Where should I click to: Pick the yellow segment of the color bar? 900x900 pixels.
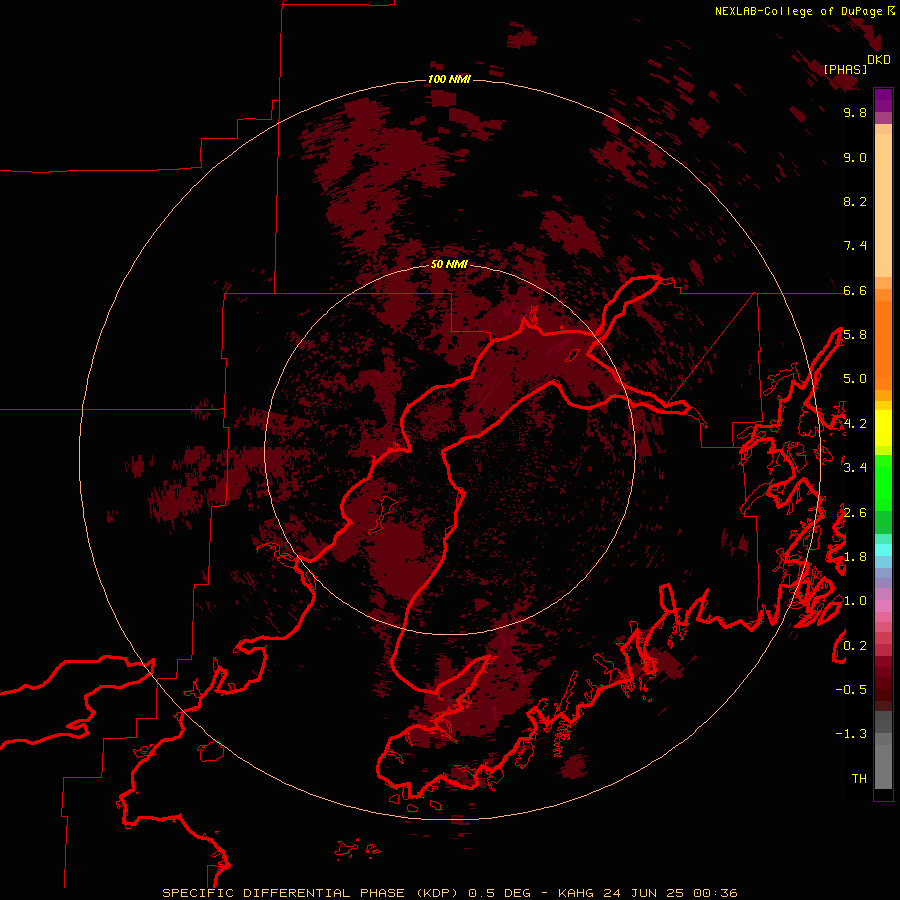(883, 428)
